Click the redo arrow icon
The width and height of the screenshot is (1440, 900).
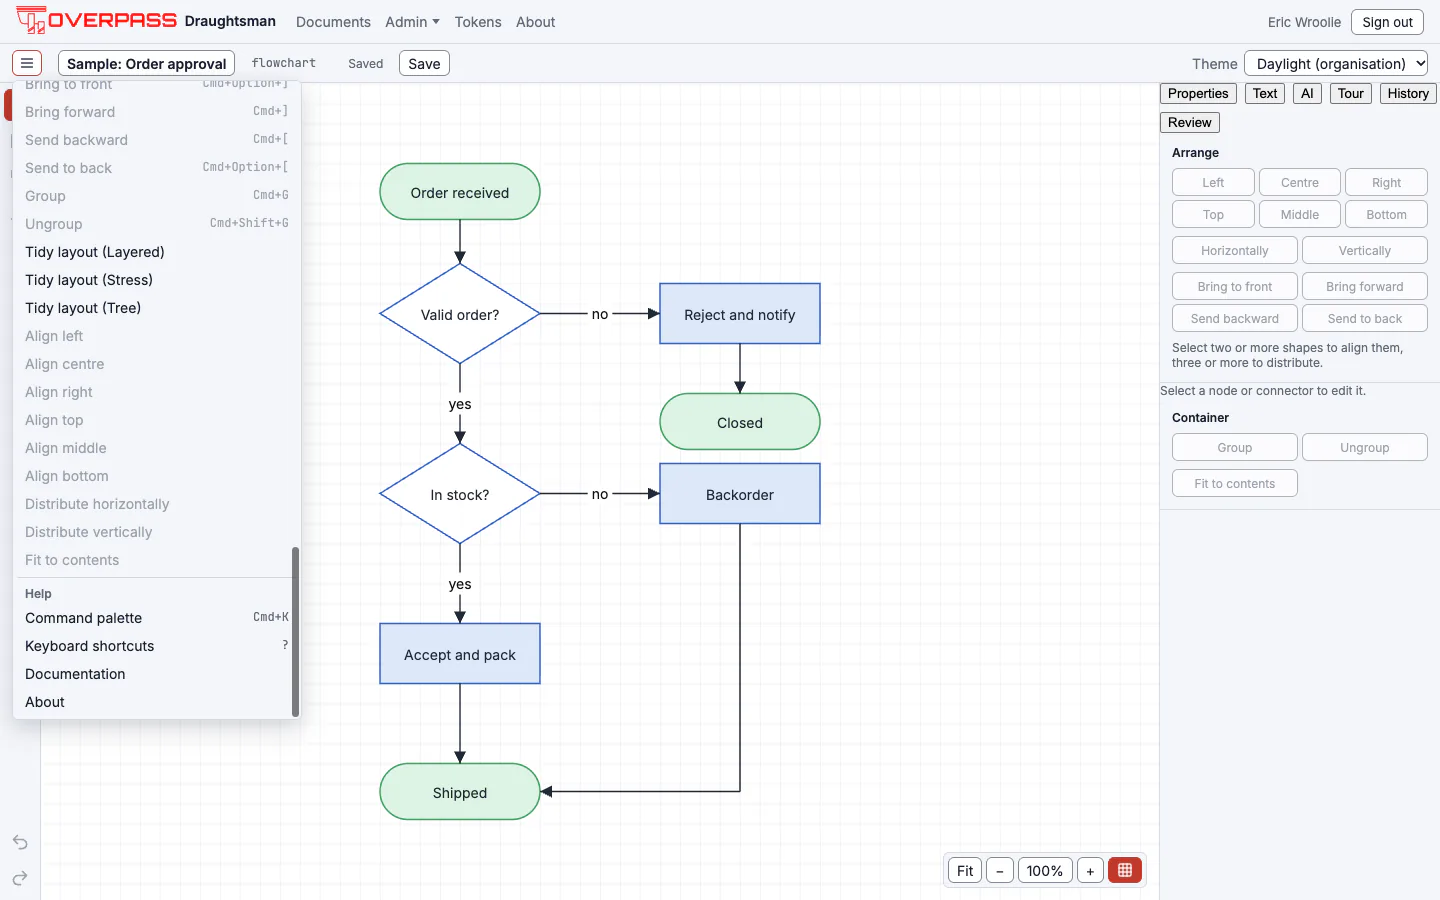pyautogui.click(x=20, y=878)
